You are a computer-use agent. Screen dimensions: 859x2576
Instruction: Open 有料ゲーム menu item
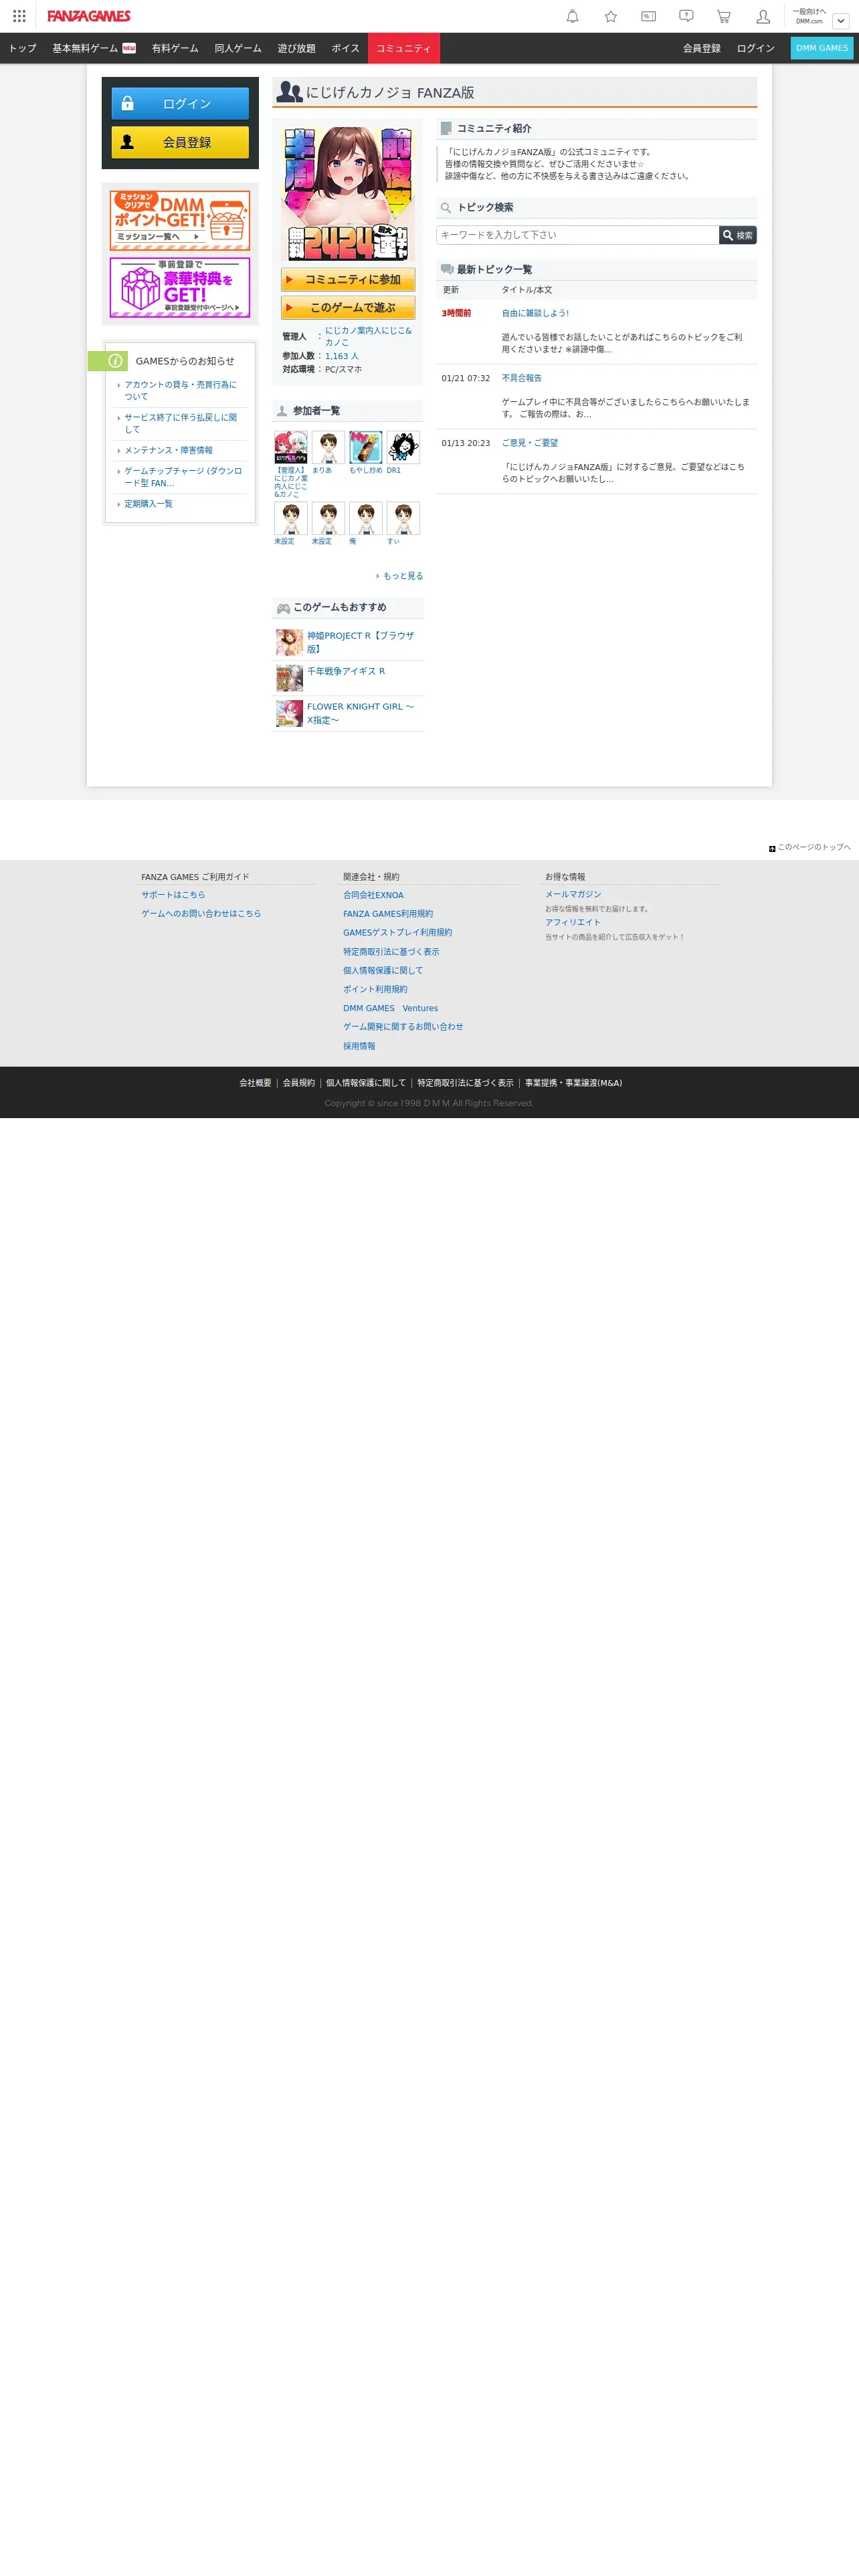(x=175, y=48)
